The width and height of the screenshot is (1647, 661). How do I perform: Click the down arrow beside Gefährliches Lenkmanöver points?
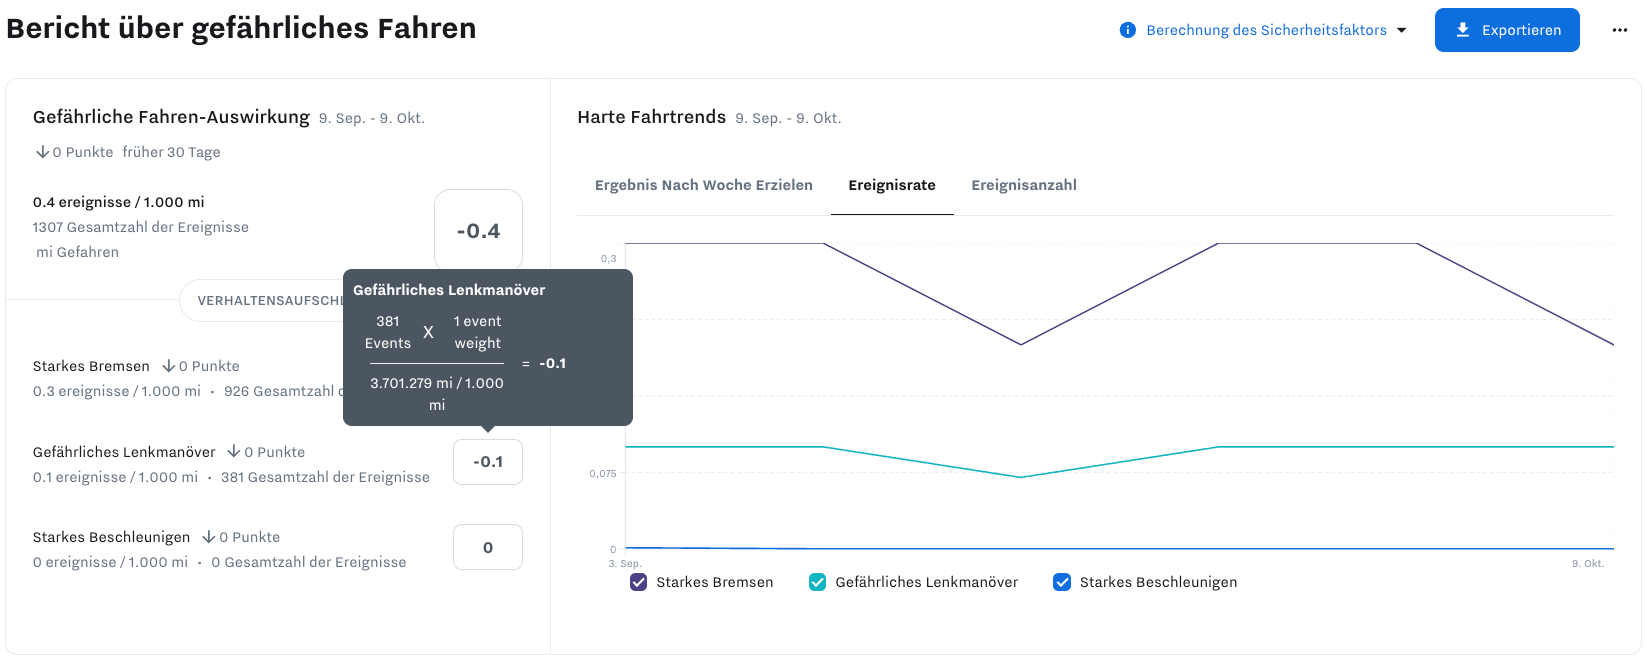[234, 452]
